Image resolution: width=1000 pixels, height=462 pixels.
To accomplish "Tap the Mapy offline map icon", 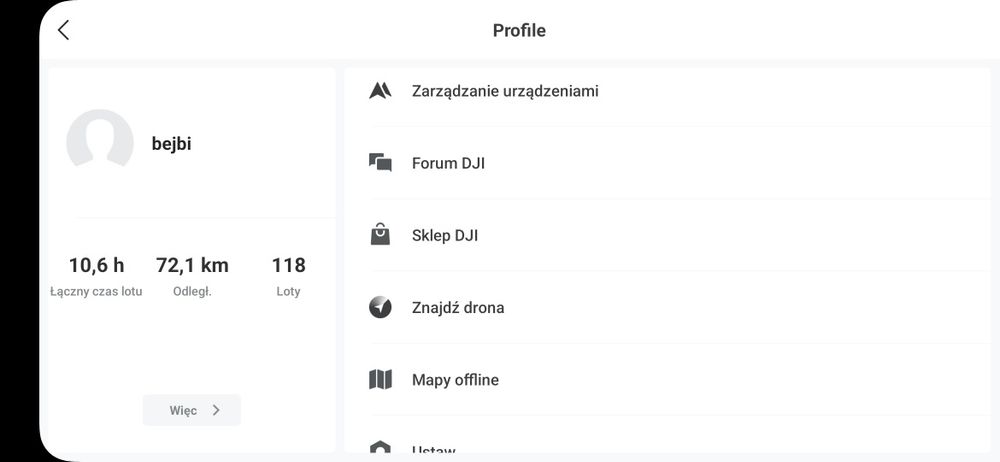I will [x=380, y=380].
